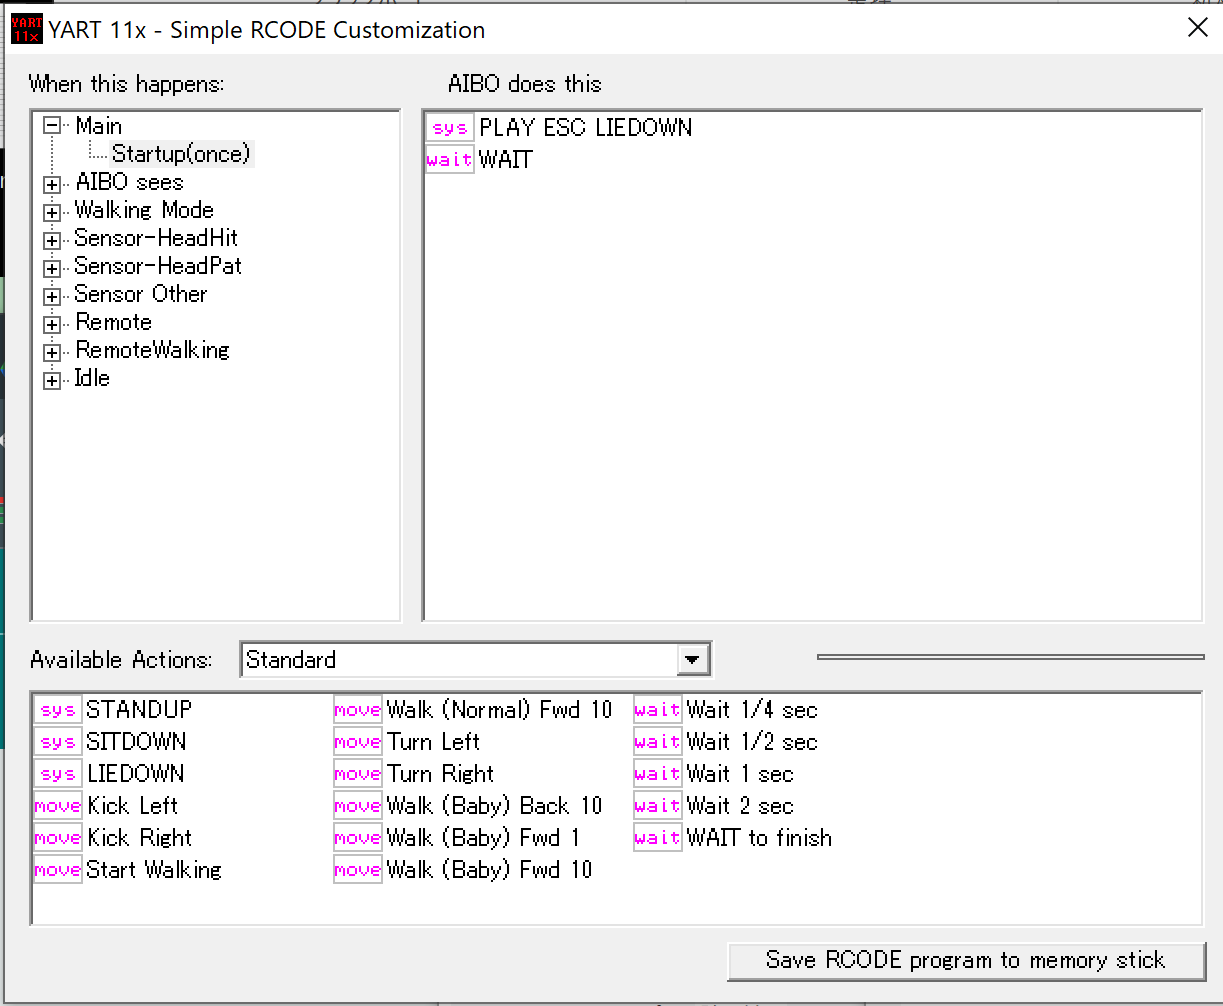Click the Start Walking action text
1223x1006 pixels.
point(154,870)
